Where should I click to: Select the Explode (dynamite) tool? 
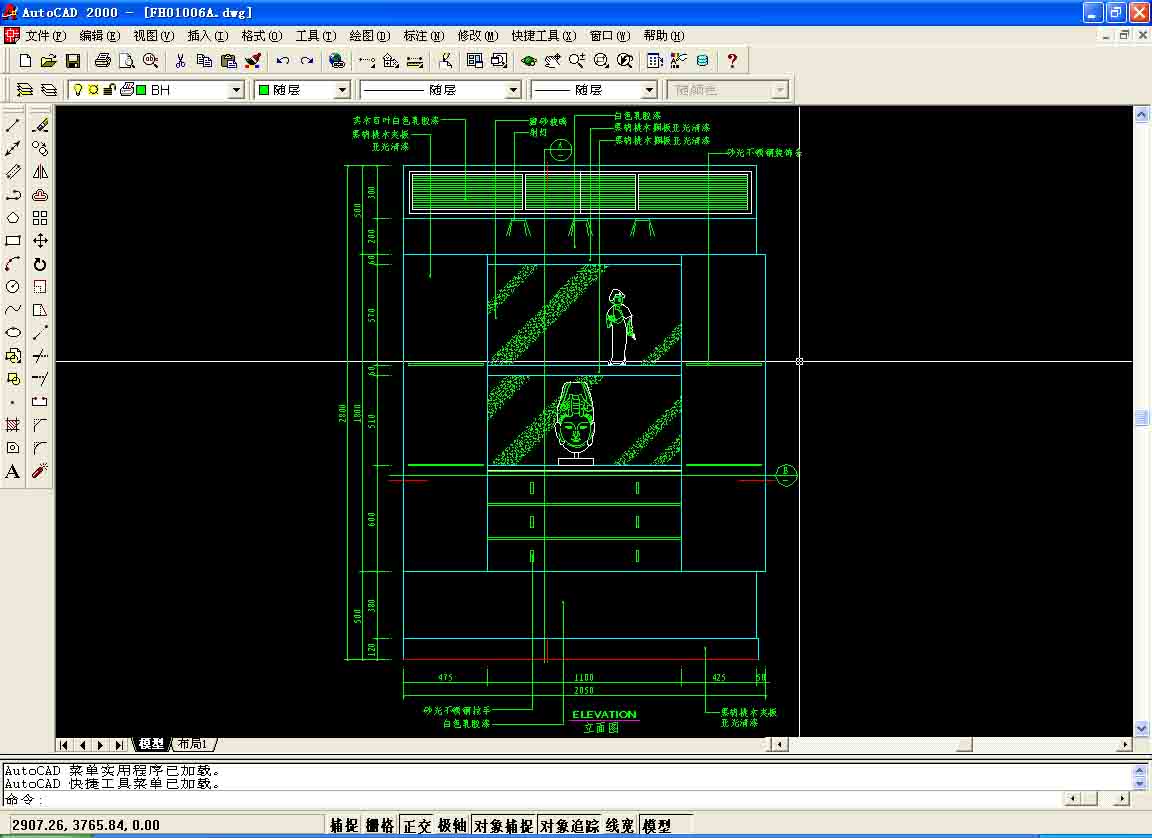click(40, 471)
